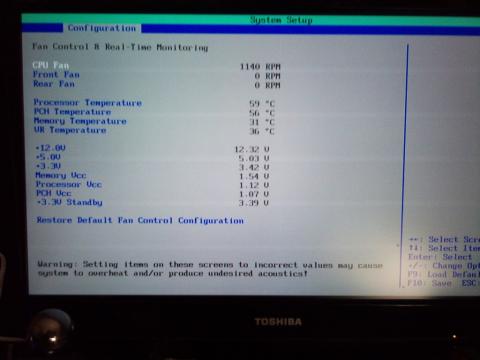Select the Processor Vcc entry
480x360 pixels.
pyautogui.click(x=69, y=184)
